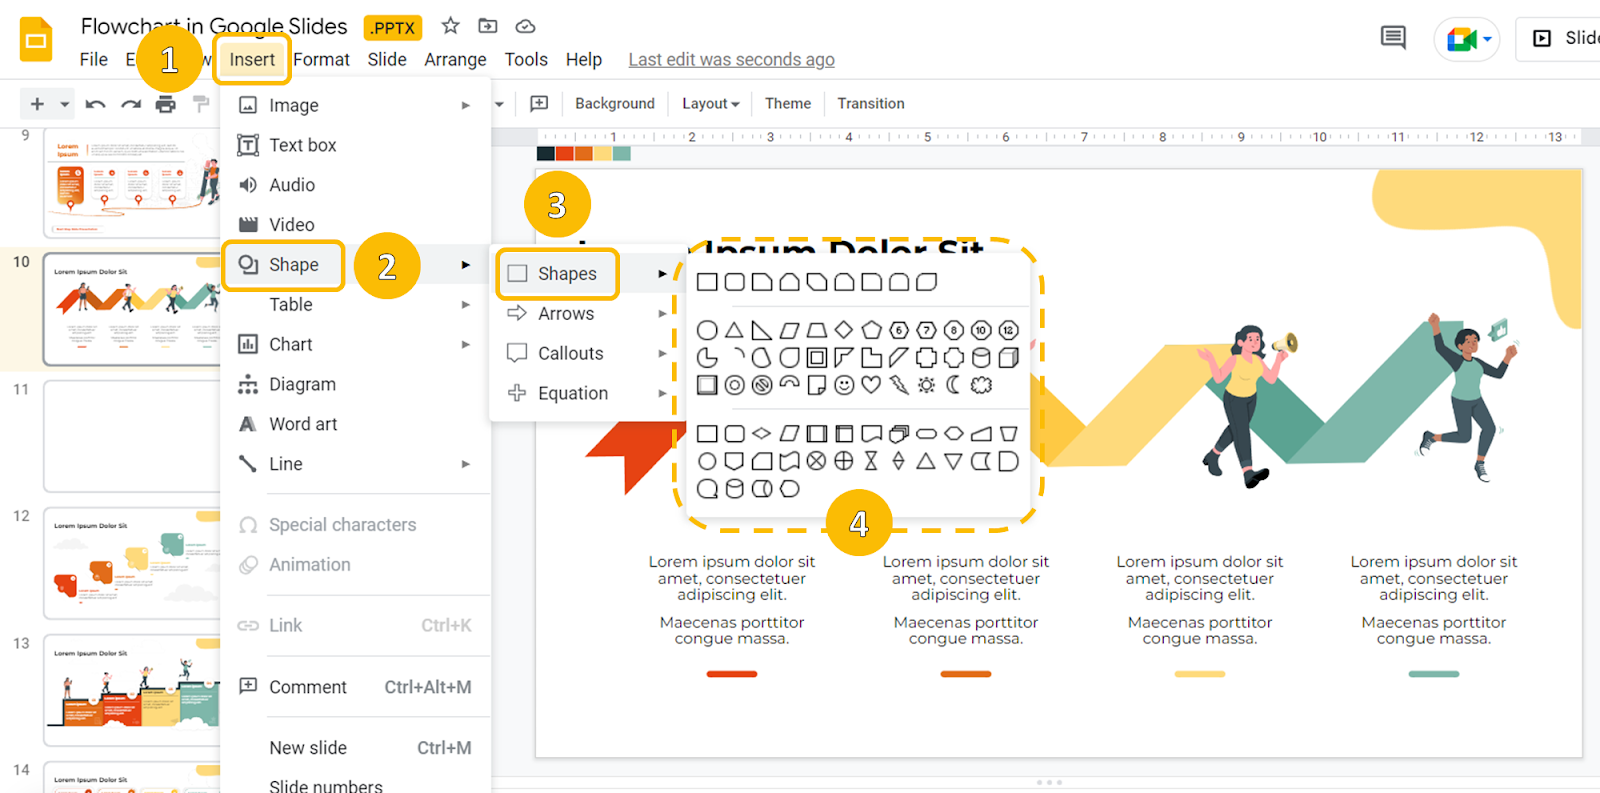Expand the Chart submenu arrow
This screenshot has width=1600, height=793.
pos(465,344)
